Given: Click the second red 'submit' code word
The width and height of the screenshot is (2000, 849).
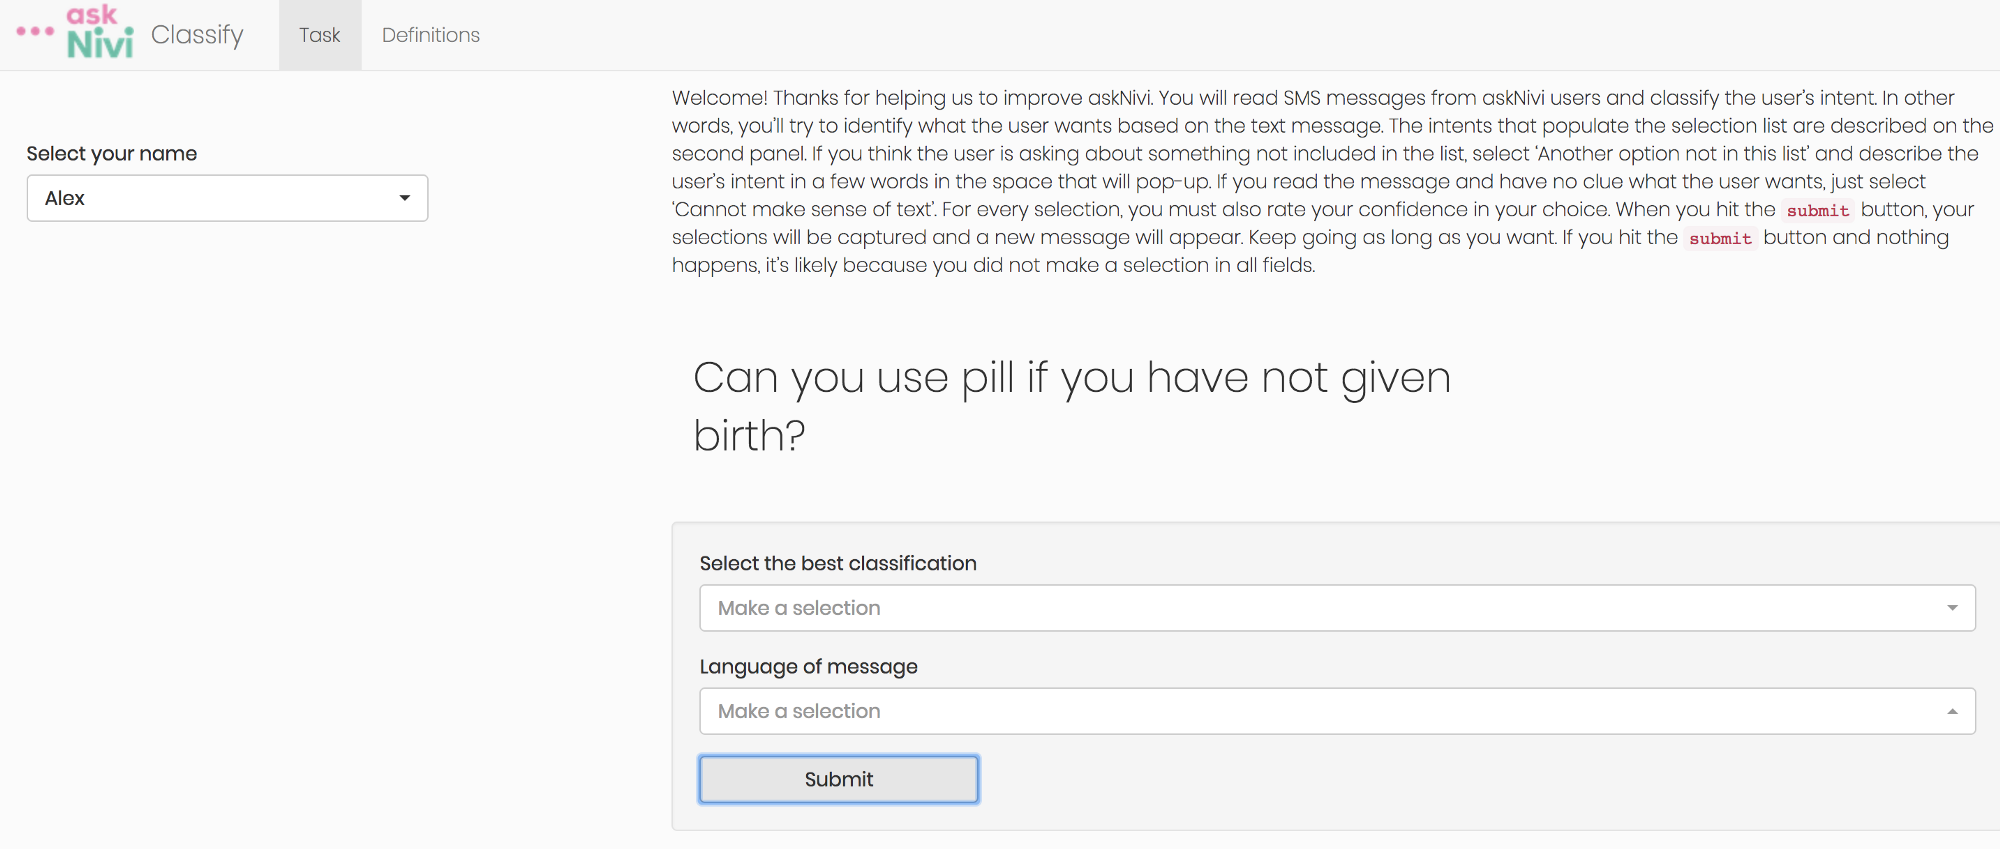Looking at the screenshot, I should coord(1720,238).
